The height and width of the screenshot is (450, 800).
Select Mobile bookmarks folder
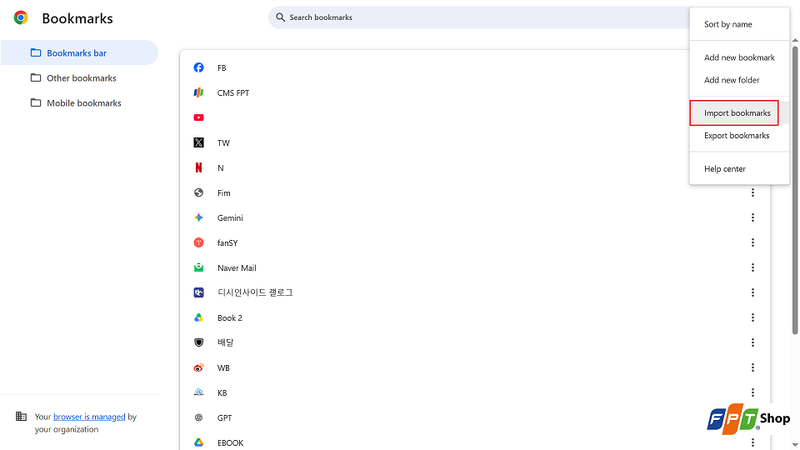pyautogui.click(x=80, y=103)
